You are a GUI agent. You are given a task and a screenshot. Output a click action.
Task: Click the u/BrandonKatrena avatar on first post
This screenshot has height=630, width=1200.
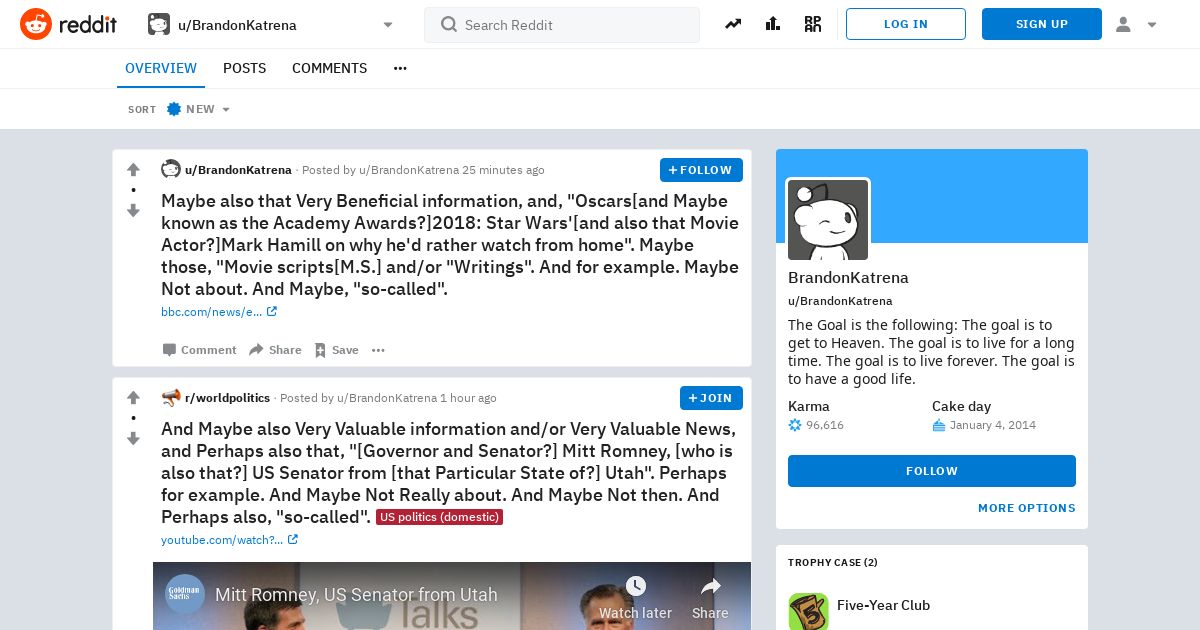(x=171, y=169)
